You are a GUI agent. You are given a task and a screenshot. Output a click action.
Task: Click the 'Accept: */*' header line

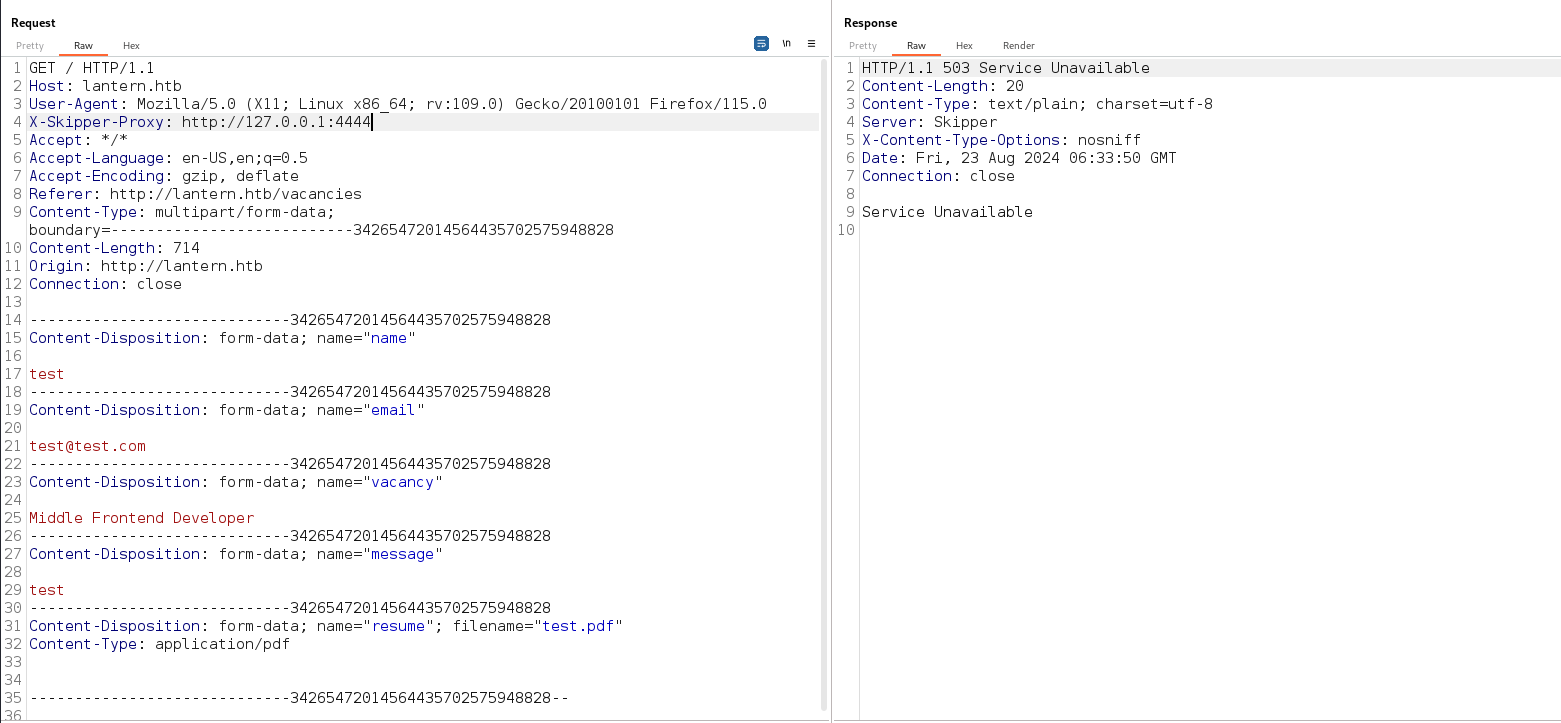click(78, 140)
